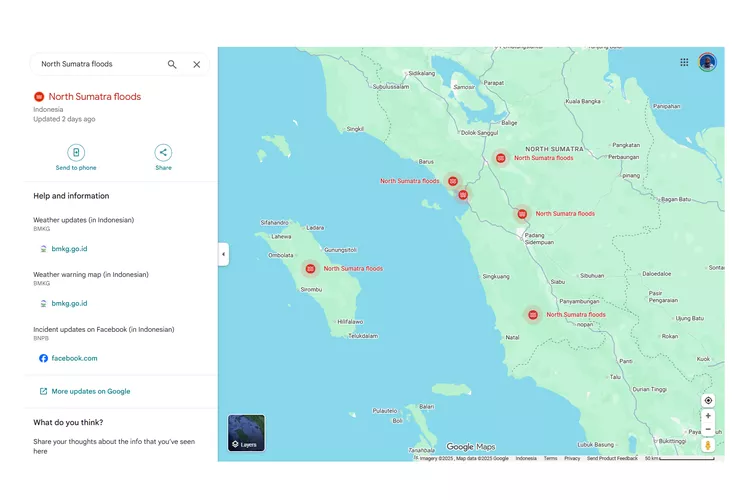750x500 pixels.
Task: Click flood marker on Nias island
Action: pos(311,268)
